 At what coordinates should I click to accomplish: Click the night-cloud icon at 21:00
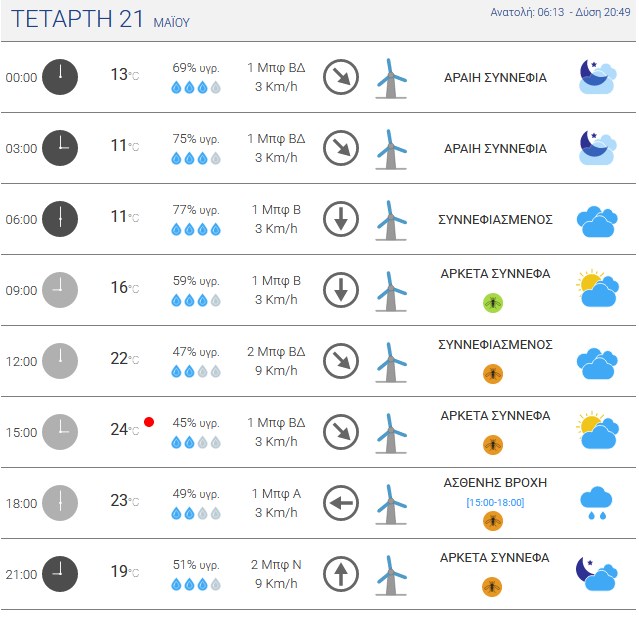click(x=597, y=573)
